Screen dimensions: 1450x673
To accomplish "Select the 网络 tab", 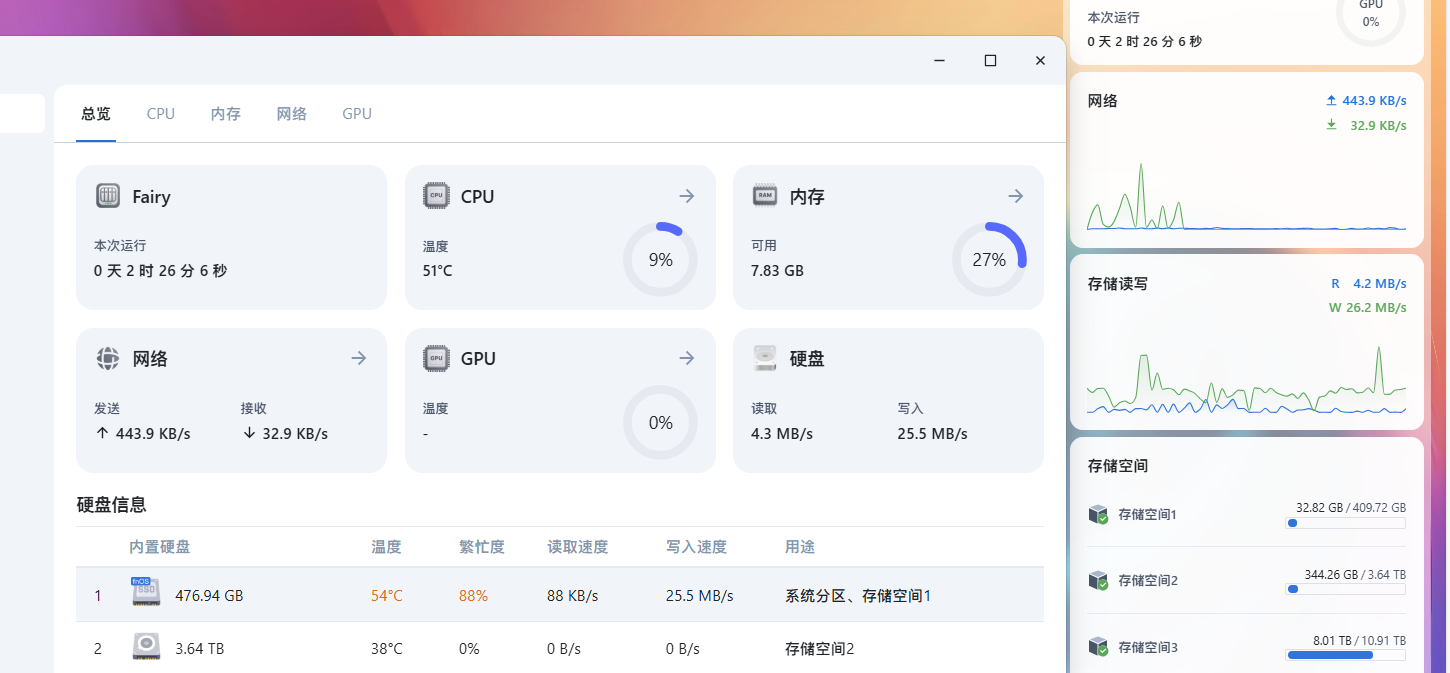I will (x=291, y=114).
